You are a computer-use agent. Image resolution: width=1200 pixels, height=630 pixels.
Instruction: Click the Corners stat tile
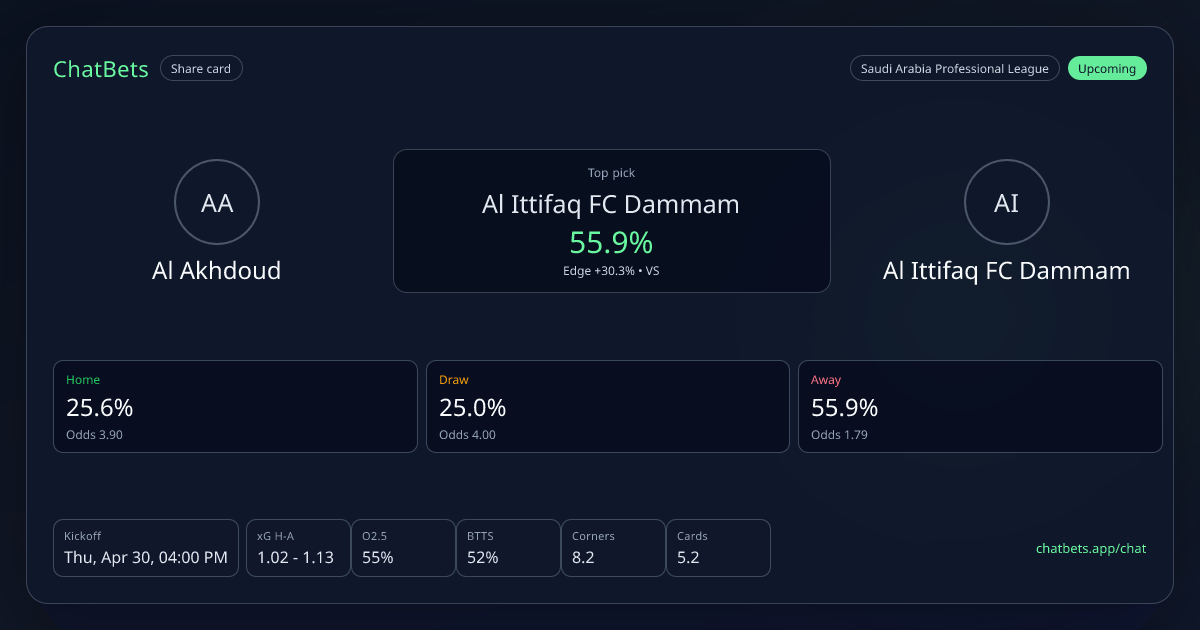point(613,548)
